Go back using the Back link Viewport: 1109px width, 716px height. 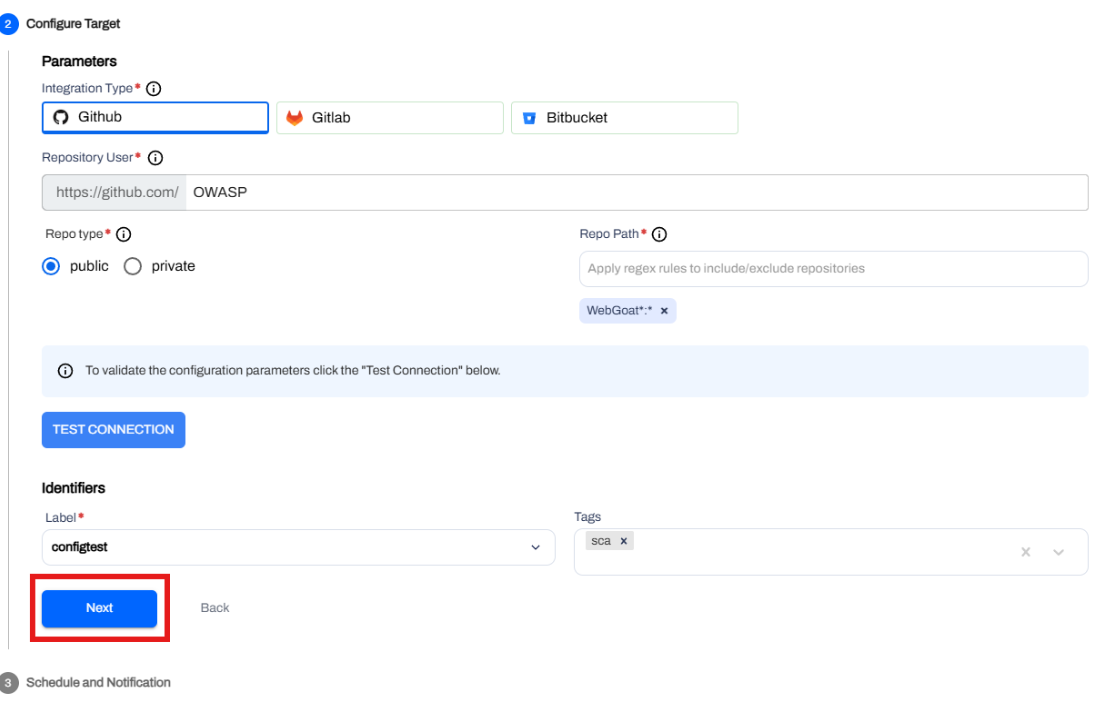(x=214, y=608)
